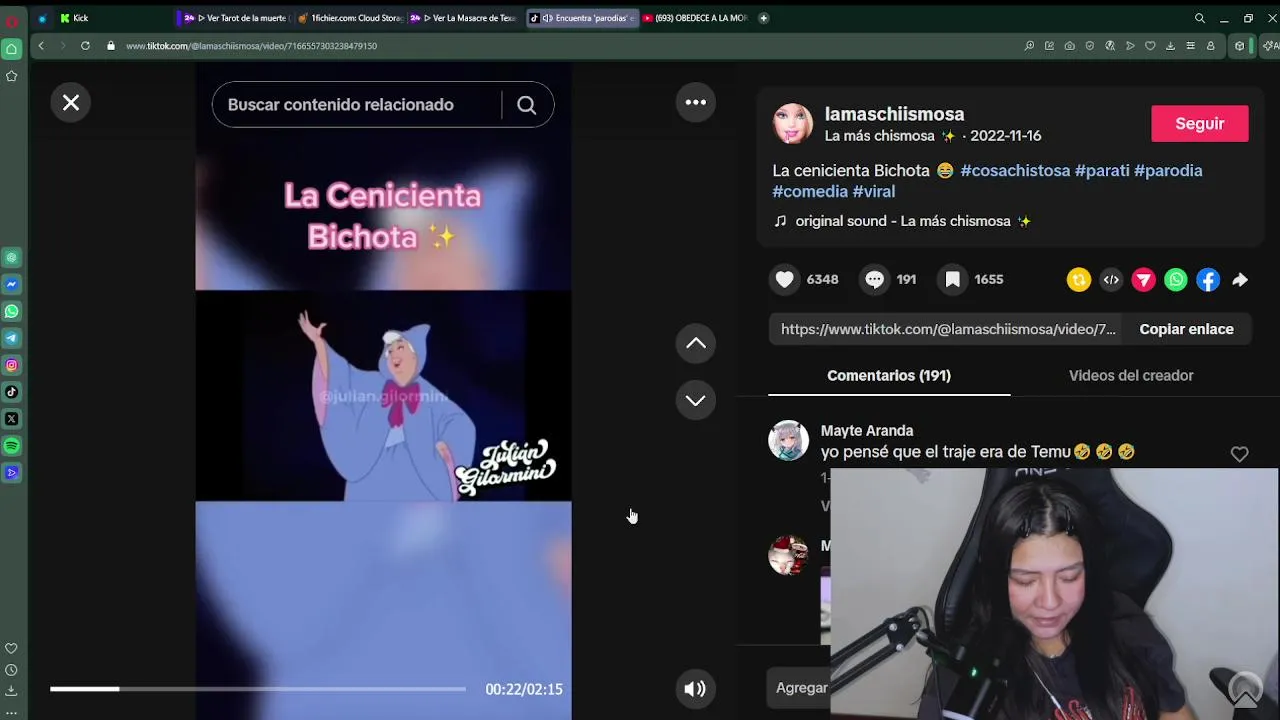Open Instagram in the browser sidebar
The height and width of the screenshot is (720, 1280).
(x=12, y=366)
